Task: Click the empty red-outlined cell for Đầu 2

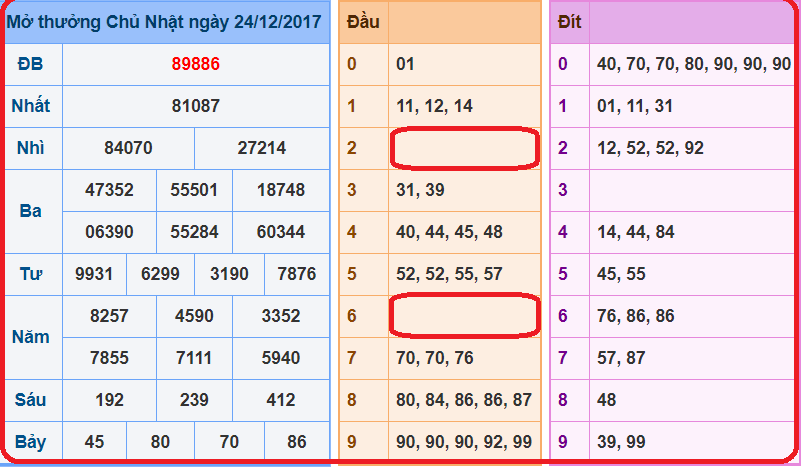Action: (465, 148)
